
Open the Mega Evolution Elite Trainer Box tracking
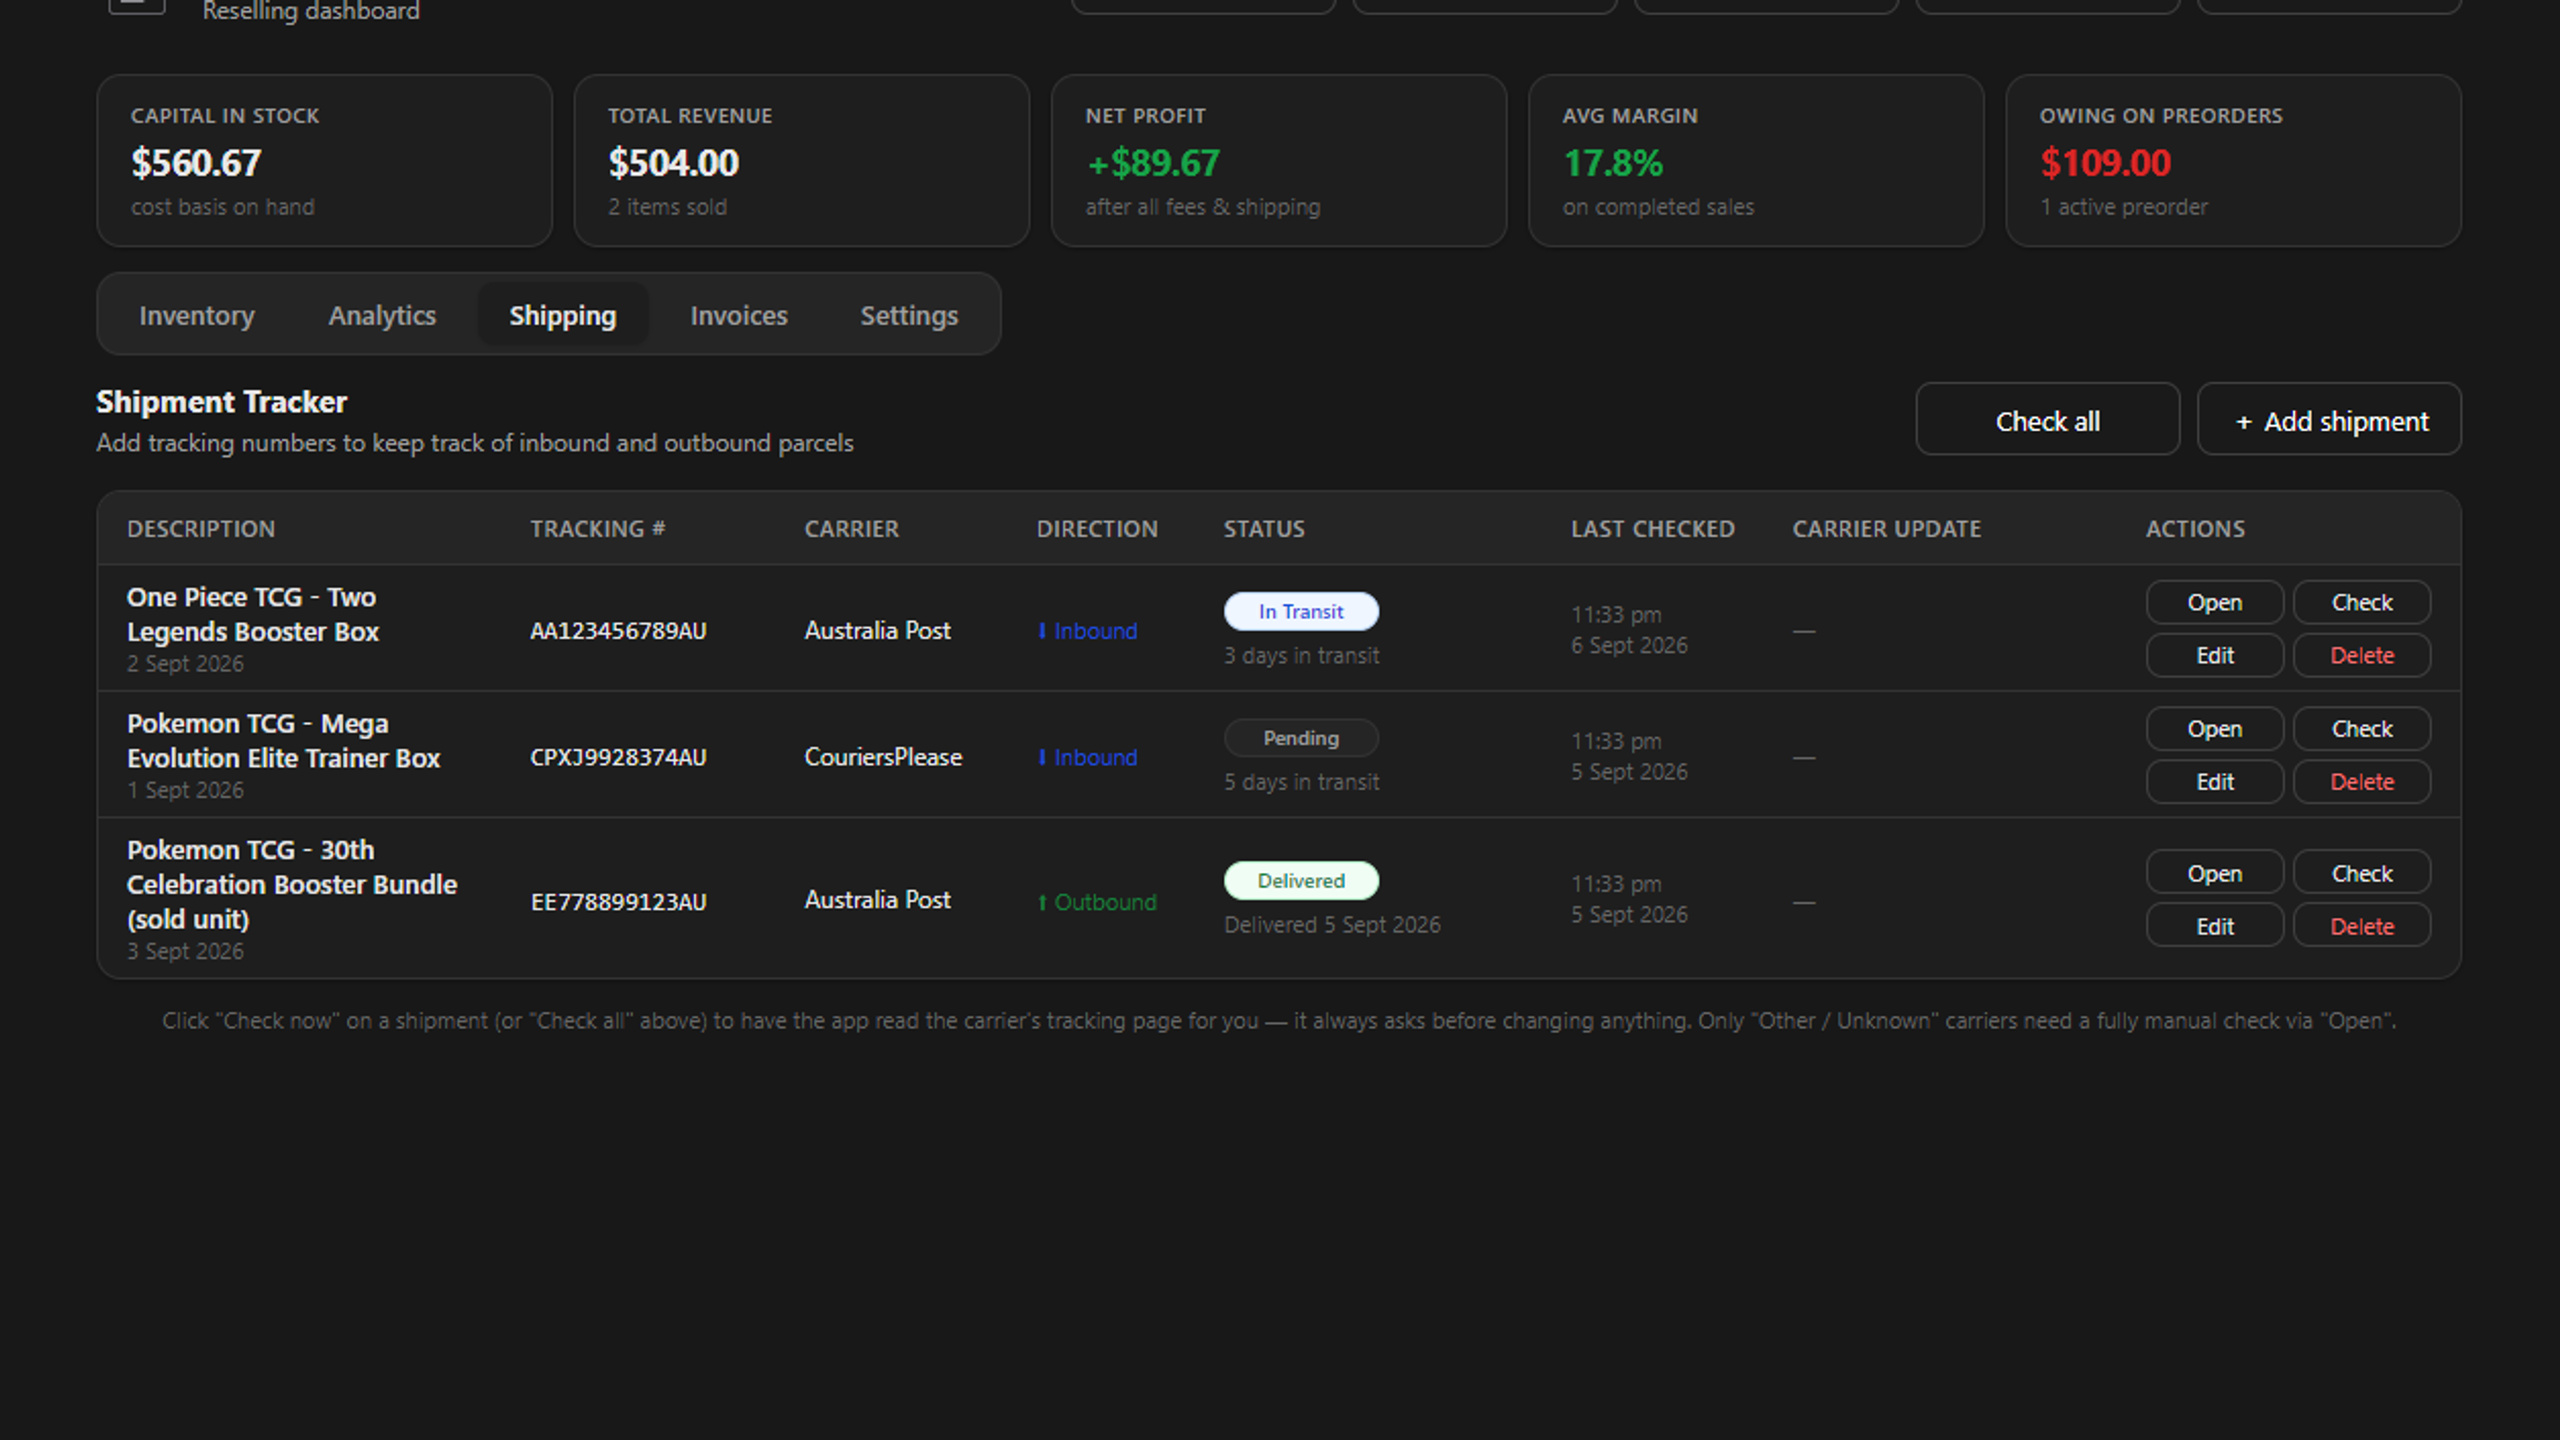(2214, 729)
